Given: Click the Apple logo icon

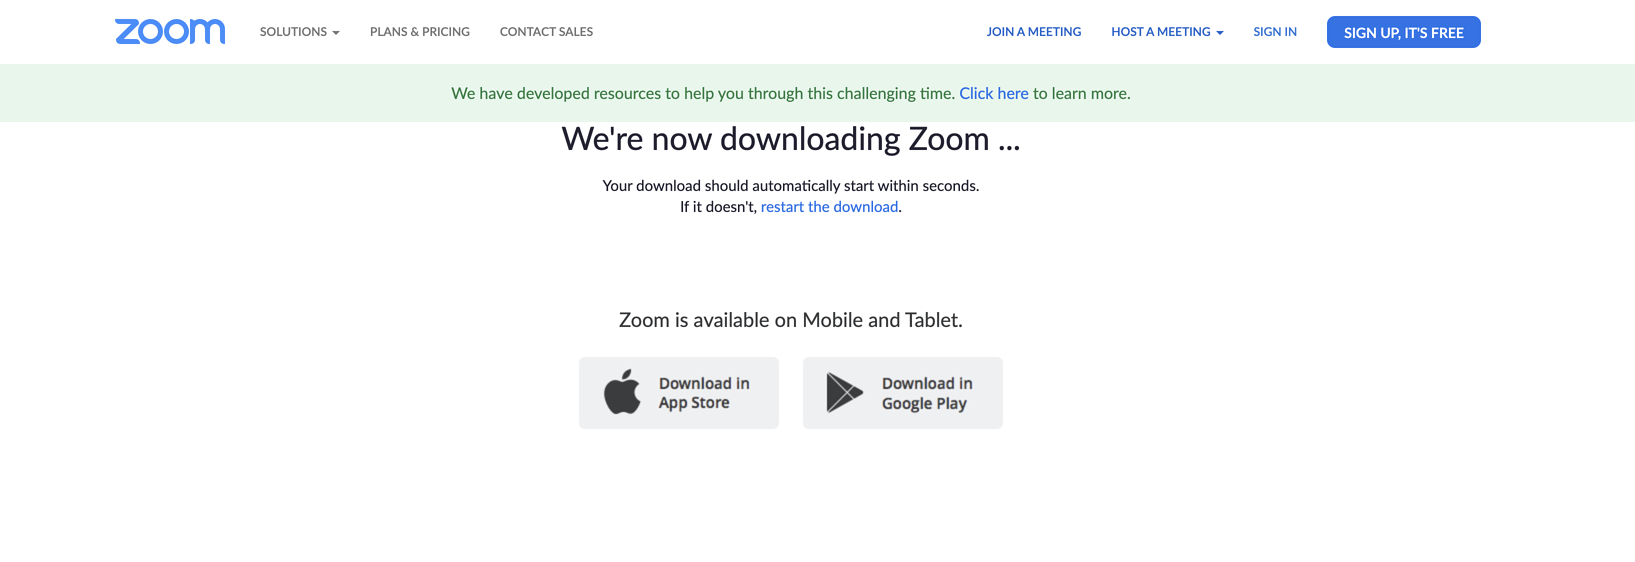Looking at the screenshot, I should tap(622, 392).
